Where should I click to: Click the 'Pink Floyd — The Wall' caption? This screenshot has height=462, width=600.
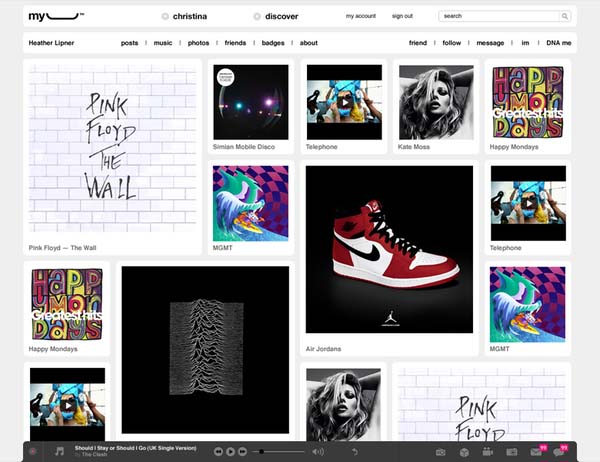[62, 248]
